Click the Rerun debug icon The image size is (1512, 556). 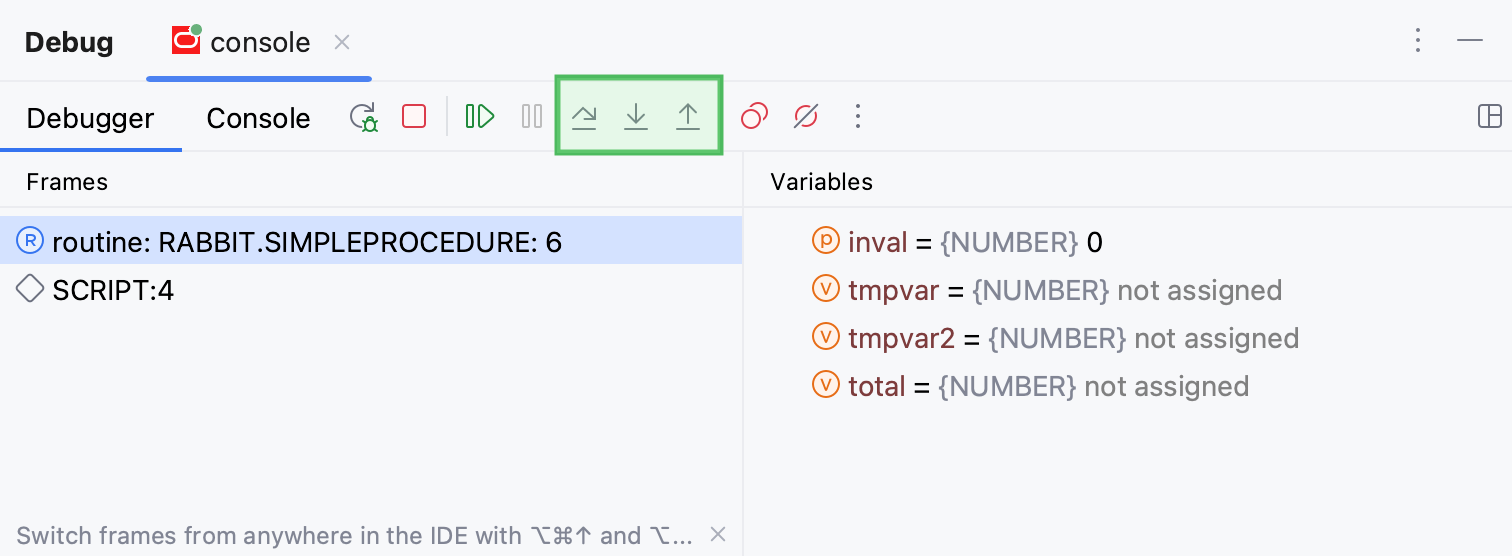coord(363,118)
